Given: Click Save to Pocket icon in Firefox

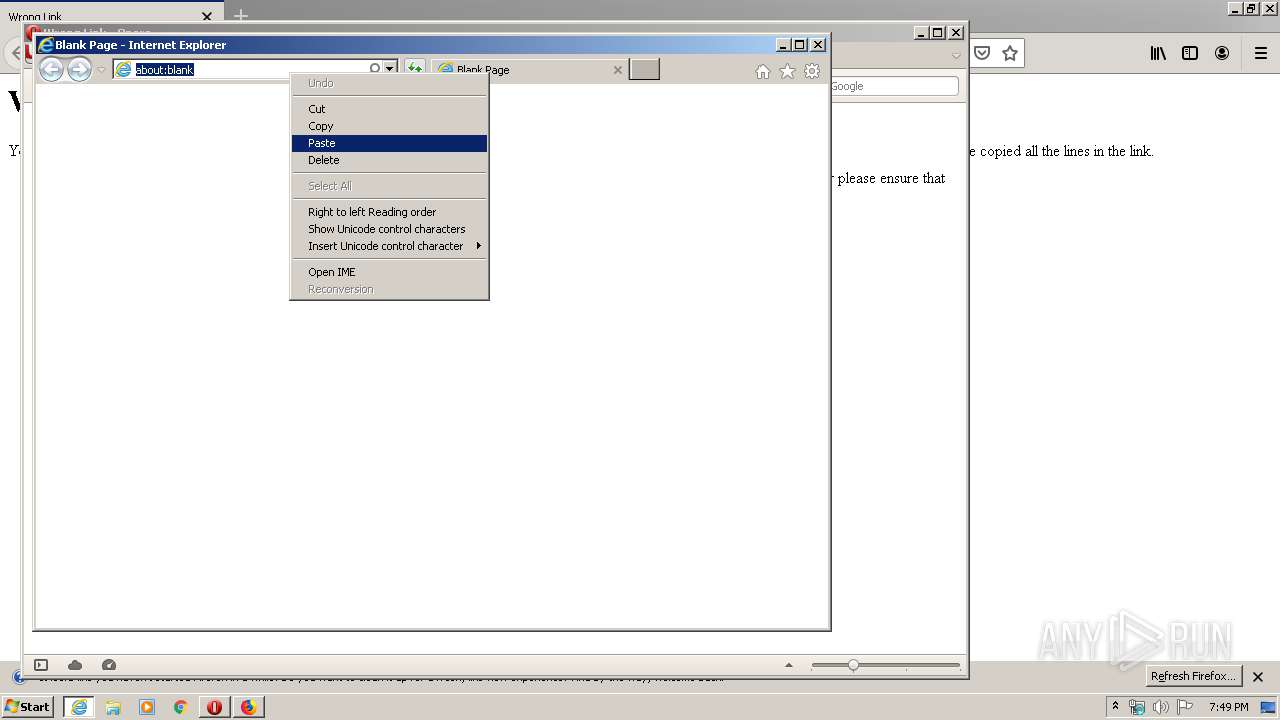Looking at the screenshot, I should tap(982, 53).
